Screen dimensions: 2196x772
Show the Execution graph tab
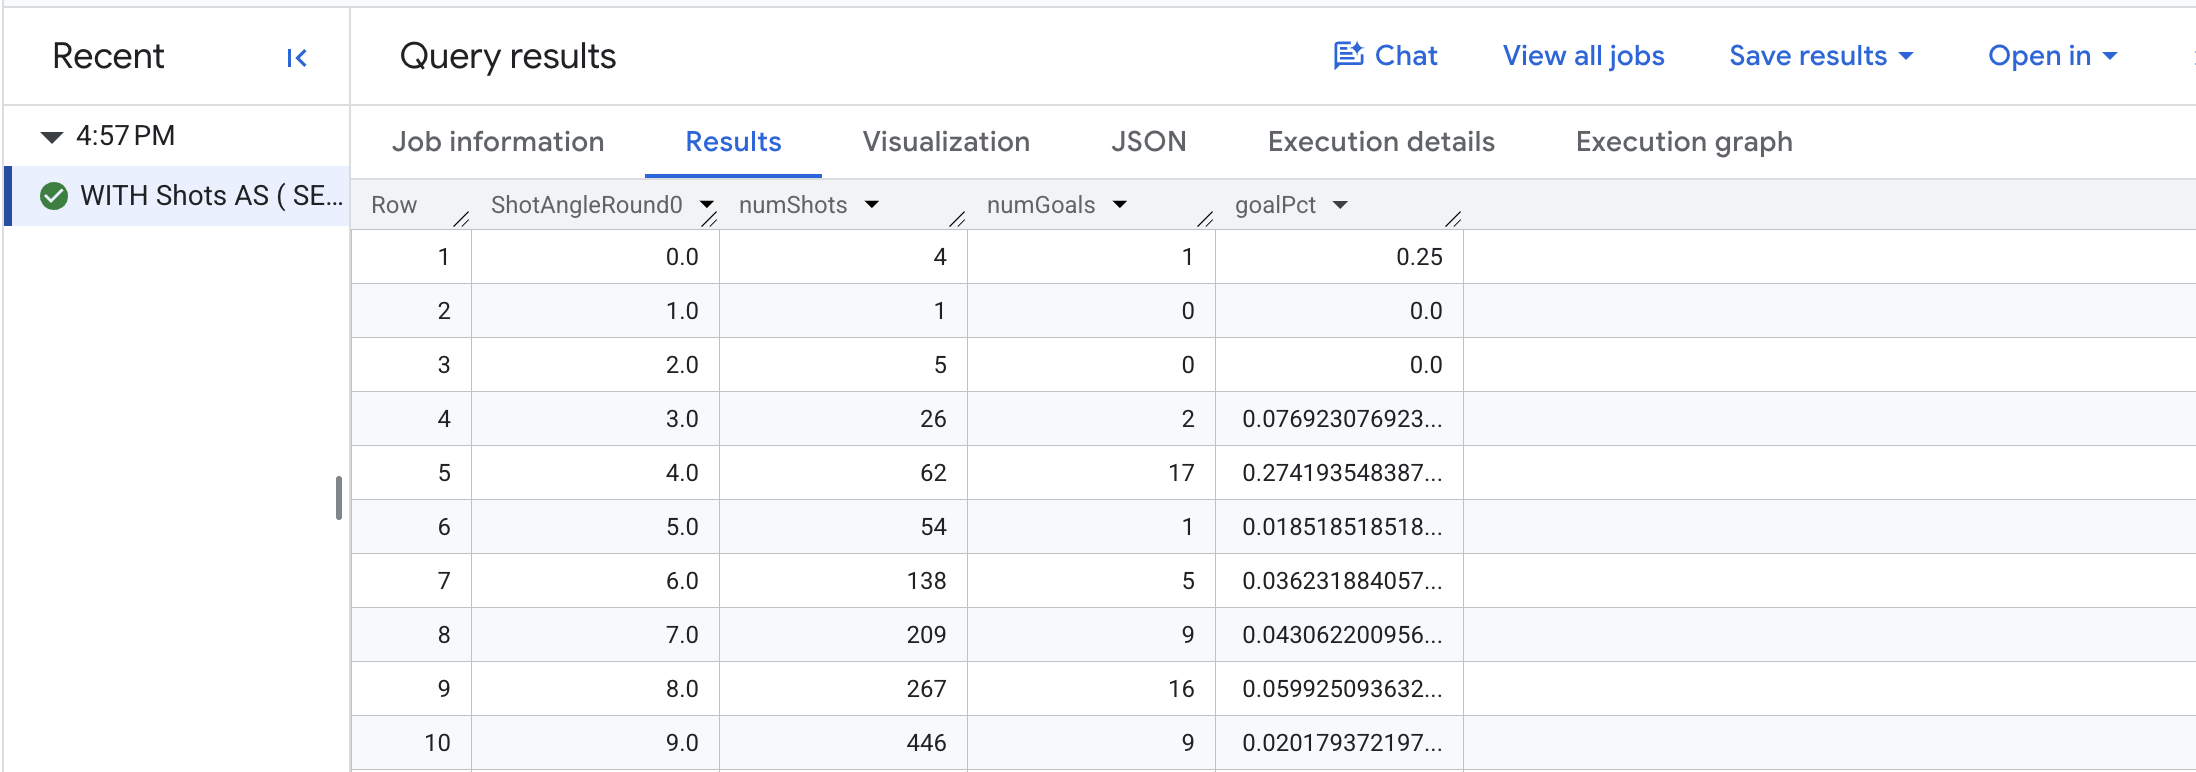1684,142
